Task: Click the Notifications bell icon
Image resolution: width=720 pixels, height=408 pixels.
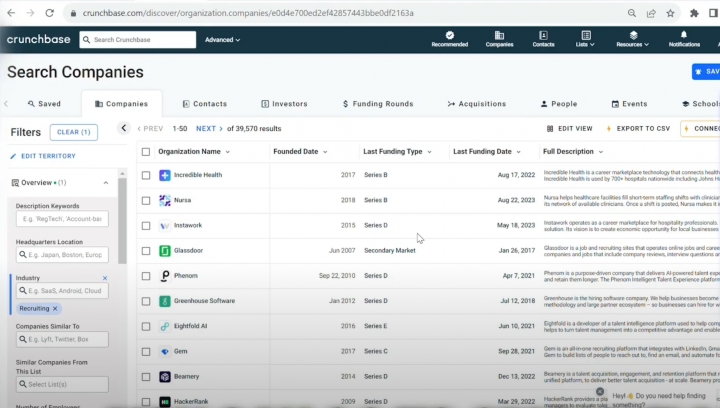Action: (x=684, y=36)
